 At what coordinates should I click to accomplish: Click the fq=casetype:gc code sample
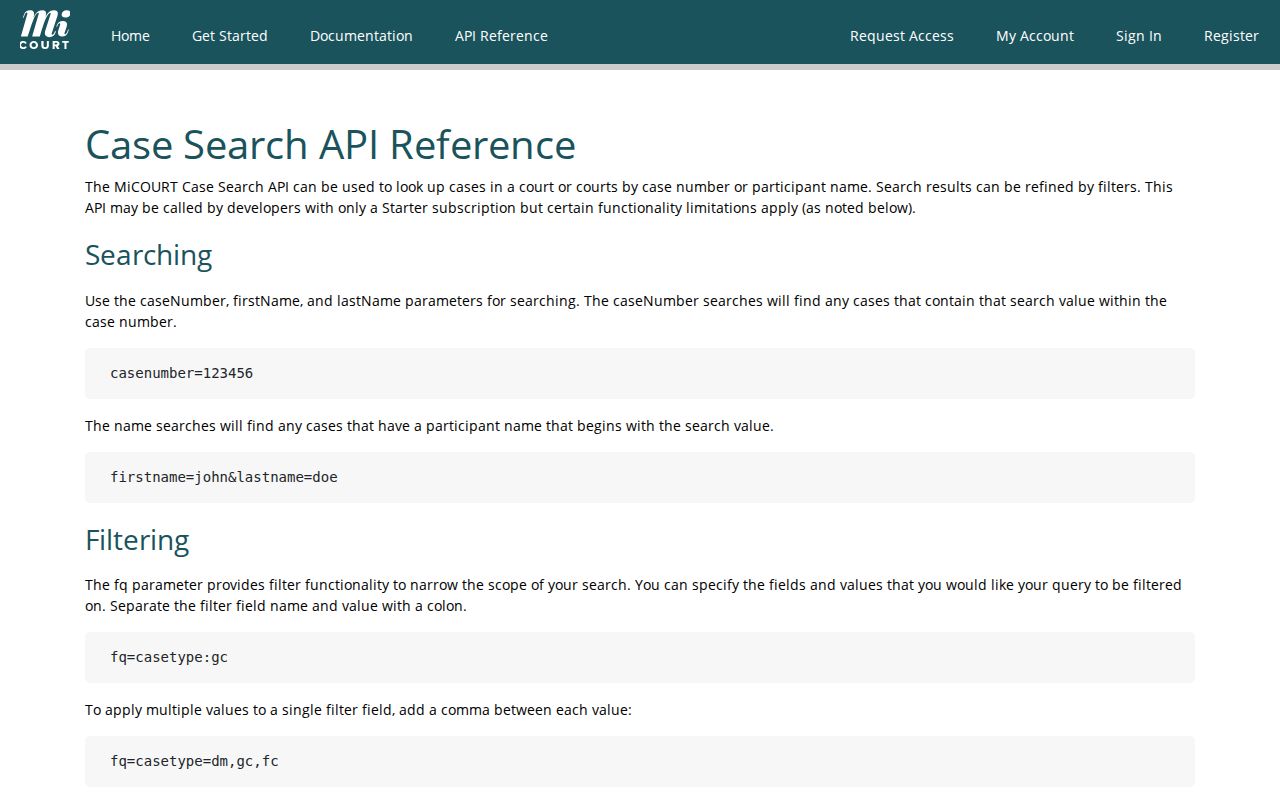[640, 657]
